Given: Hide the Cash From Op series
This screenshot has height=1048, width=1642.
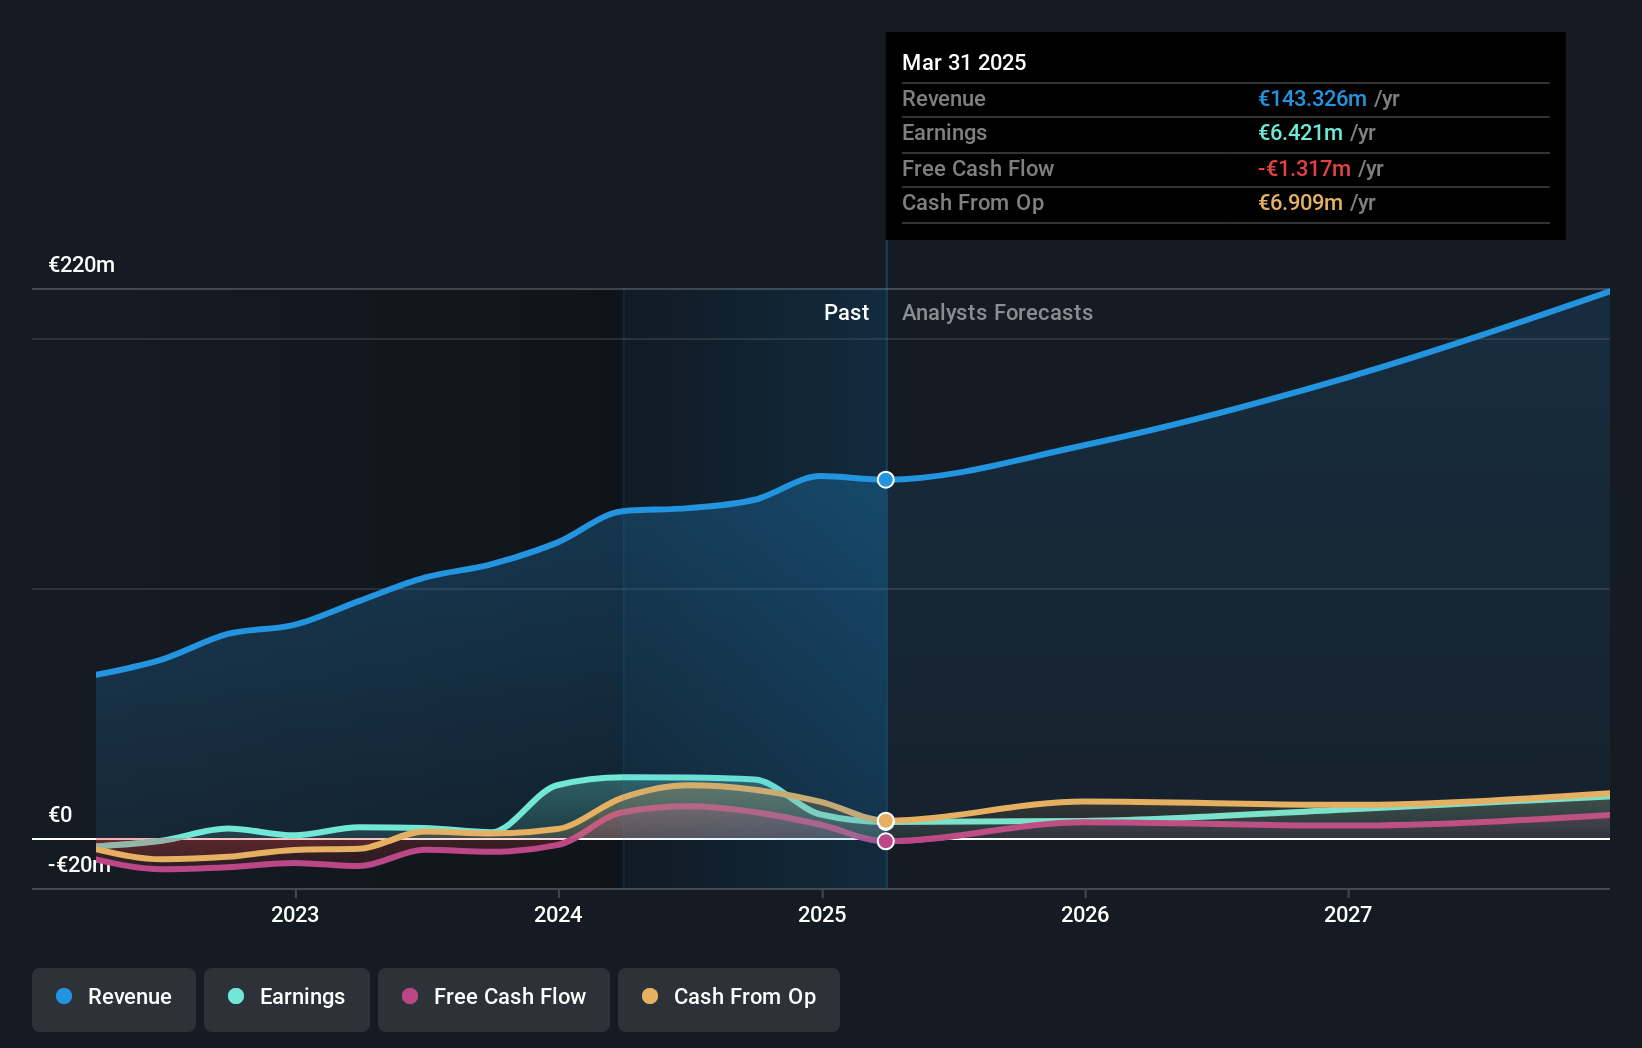Looking at the screenshot, I should point(728,999).
